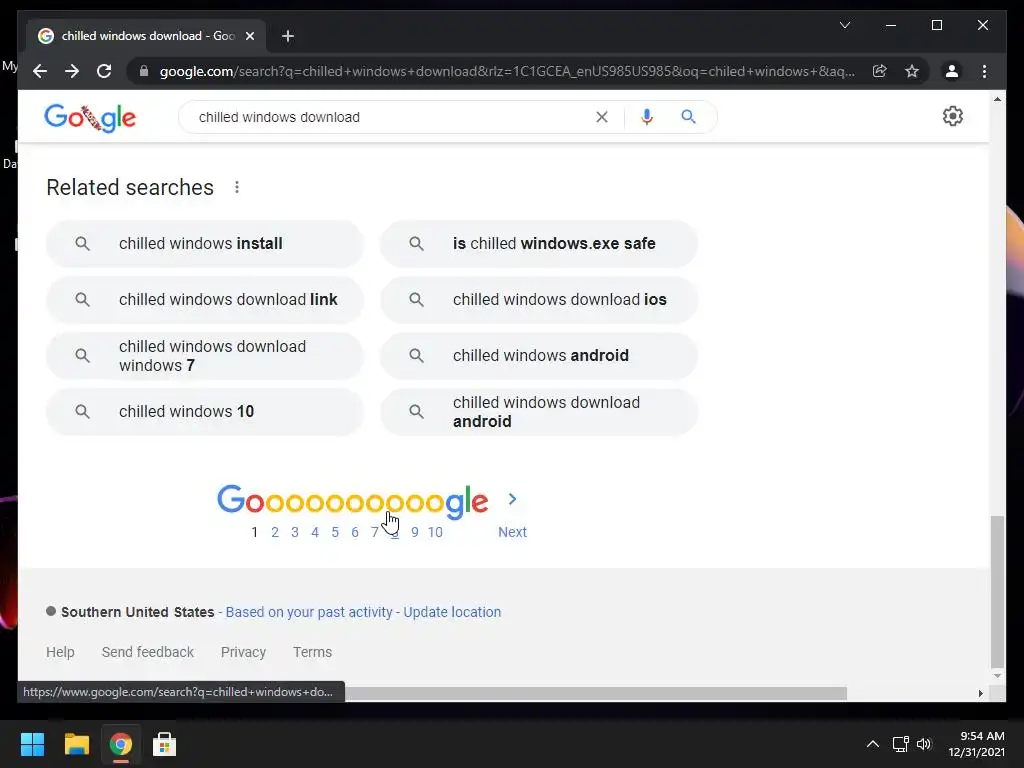Viewport: 1024px width, 768px height.
Task: Share this page icon in address bar
Action: [x=880, y=71]
